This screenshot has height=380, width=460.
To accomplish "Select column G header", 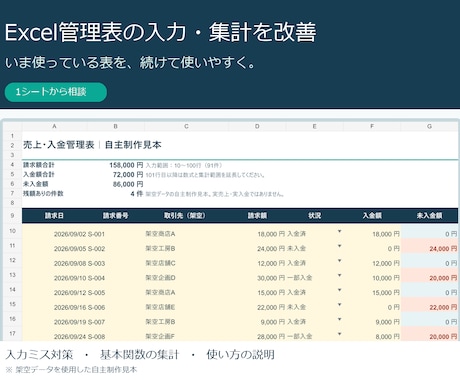I will point(429,126).
